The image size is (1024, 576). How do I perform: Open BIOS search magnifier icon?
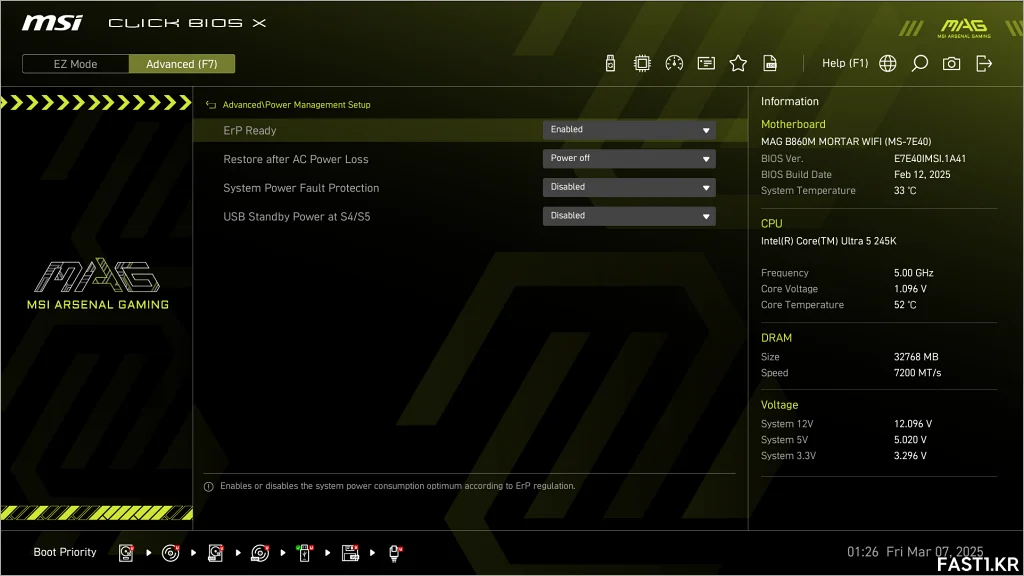[x=920, y=63]
